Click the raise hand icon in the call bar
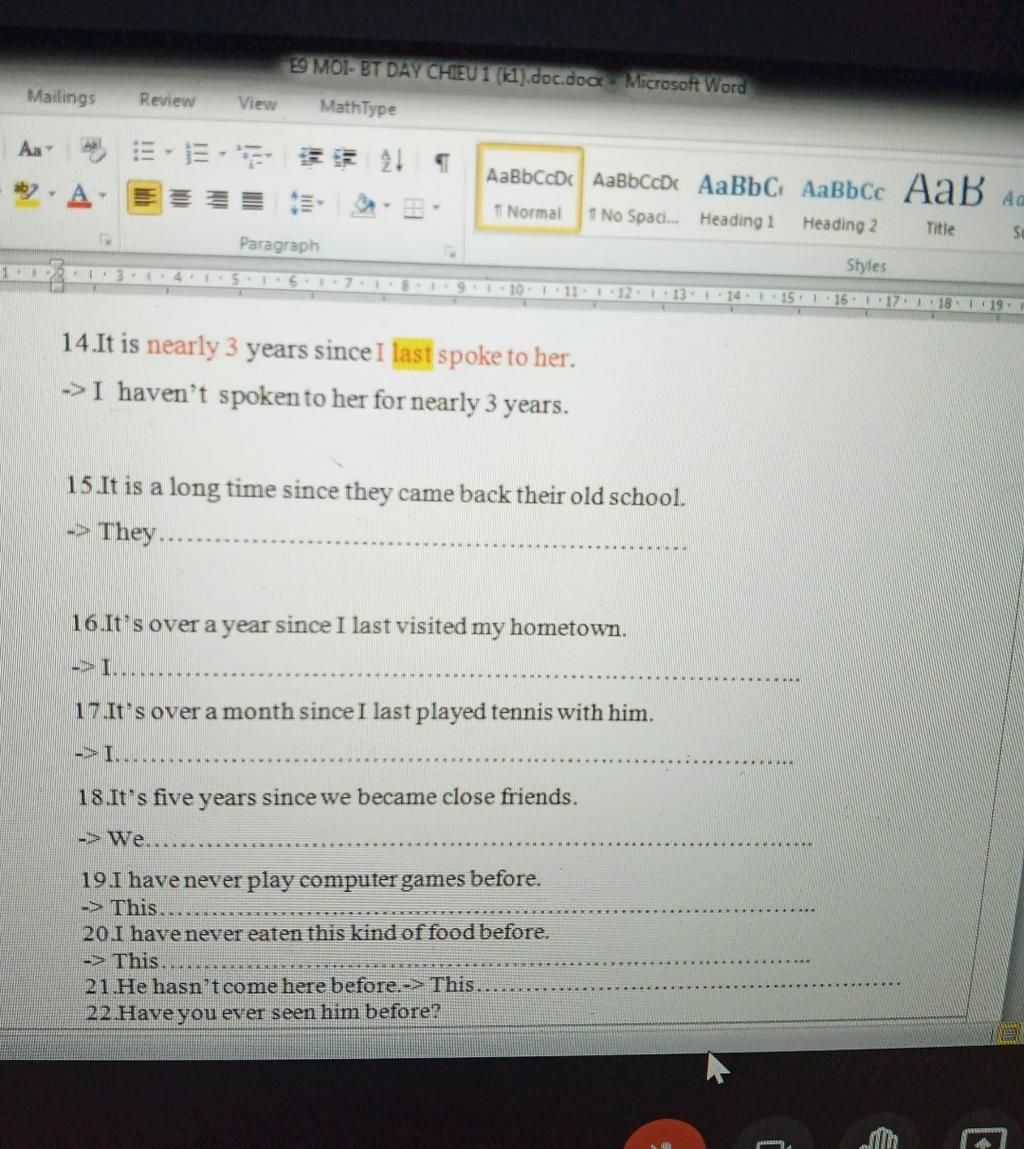Screen dimensions: 1024x1149 pyautogui.click(x=881, y=1137)
